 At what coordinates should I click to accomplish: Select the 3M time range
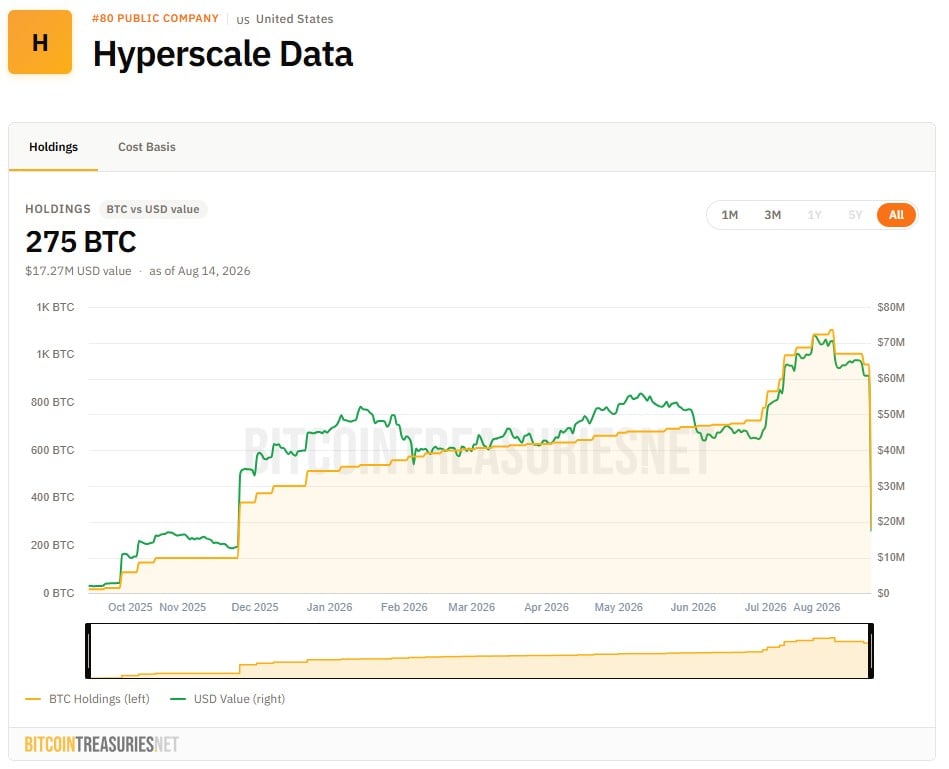click(x=772, y=215)
